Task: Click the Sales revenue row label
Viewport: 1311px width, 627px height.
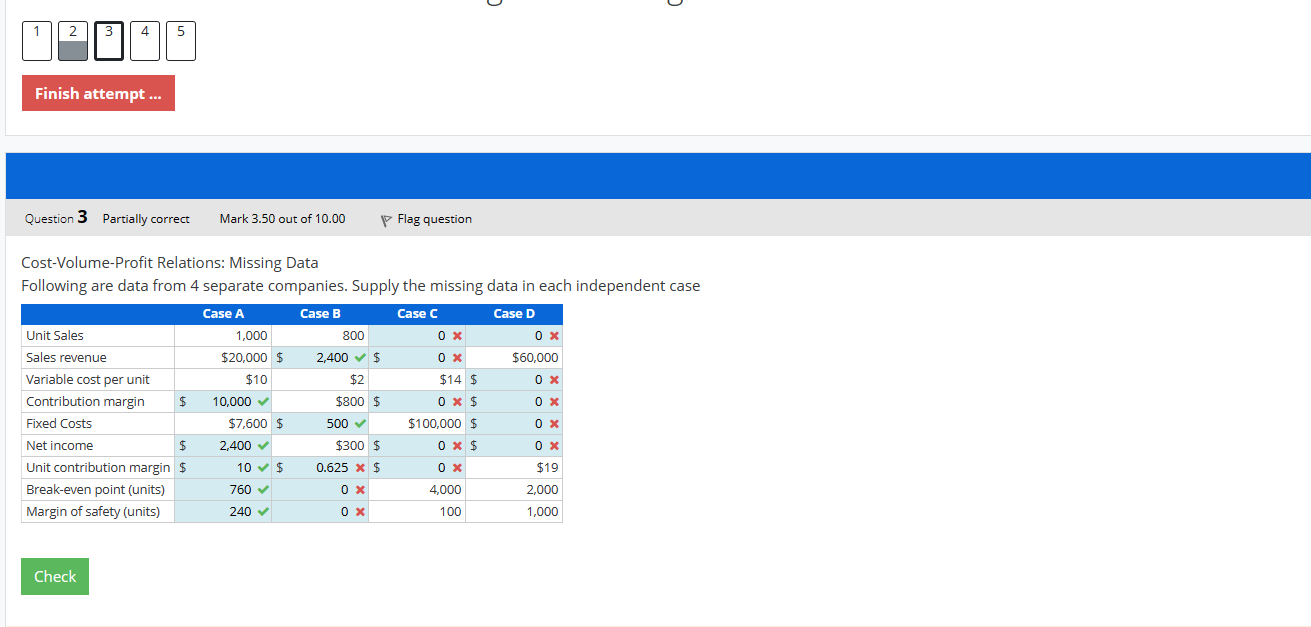Action: 66,357
